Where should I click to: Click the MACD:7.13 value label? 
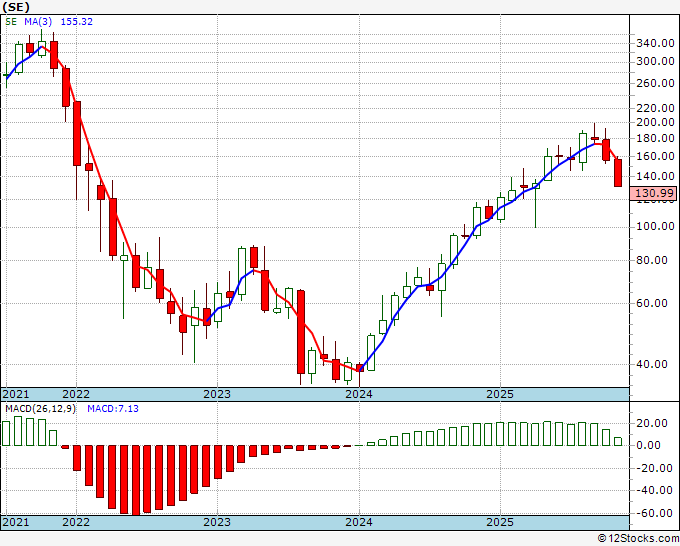[x=113, y=409]
